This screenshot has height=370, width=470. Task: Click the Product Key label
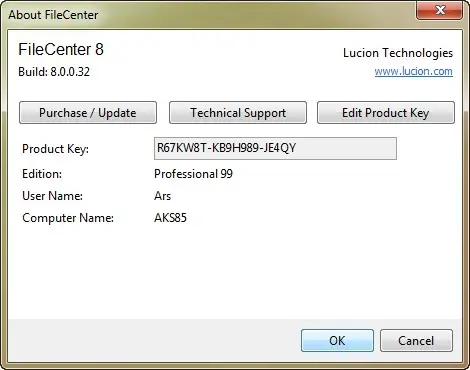55,149
